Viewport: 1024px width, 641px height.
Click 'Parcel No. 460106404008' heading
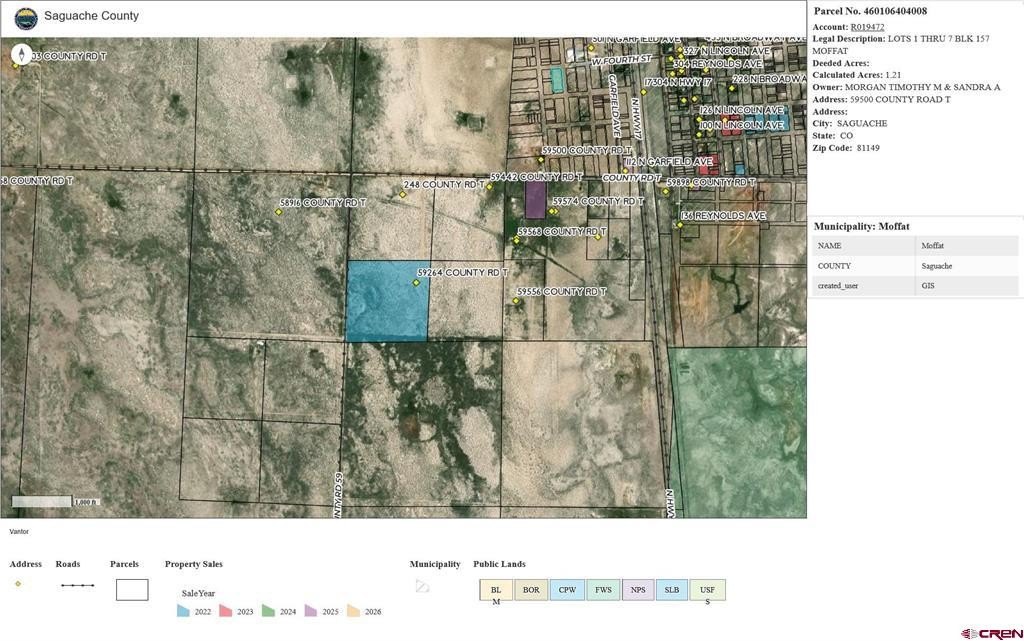pos(870,11)
